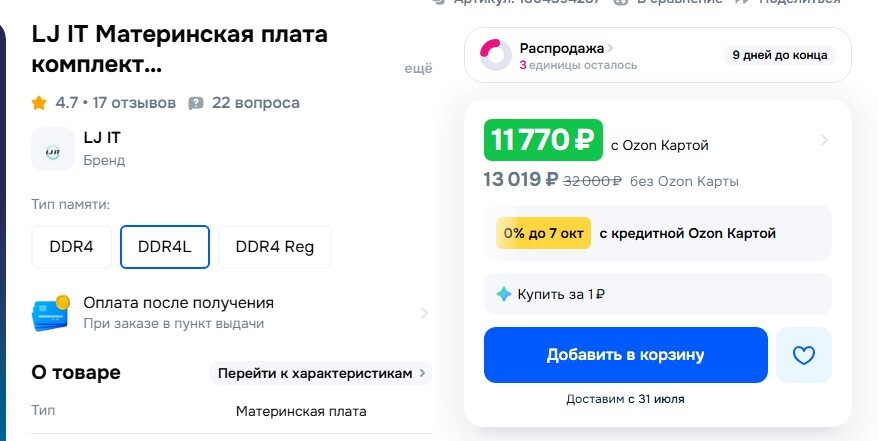Select DDR4 memory type
879x441 pixels.
[x=71, y=247]
